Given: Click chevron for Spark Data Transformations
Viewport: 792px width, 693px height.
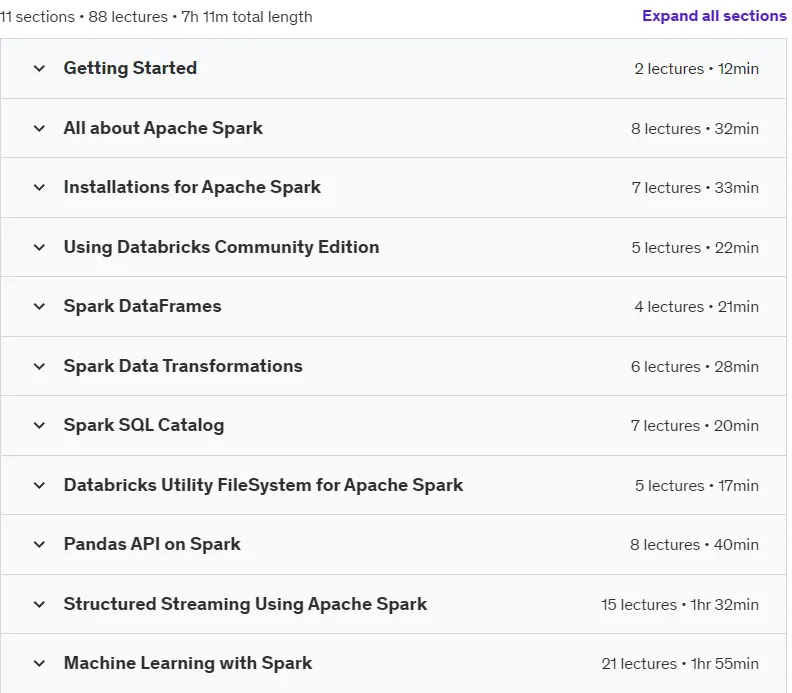Looking at the screenshot, I should click(x=39, y=367).
